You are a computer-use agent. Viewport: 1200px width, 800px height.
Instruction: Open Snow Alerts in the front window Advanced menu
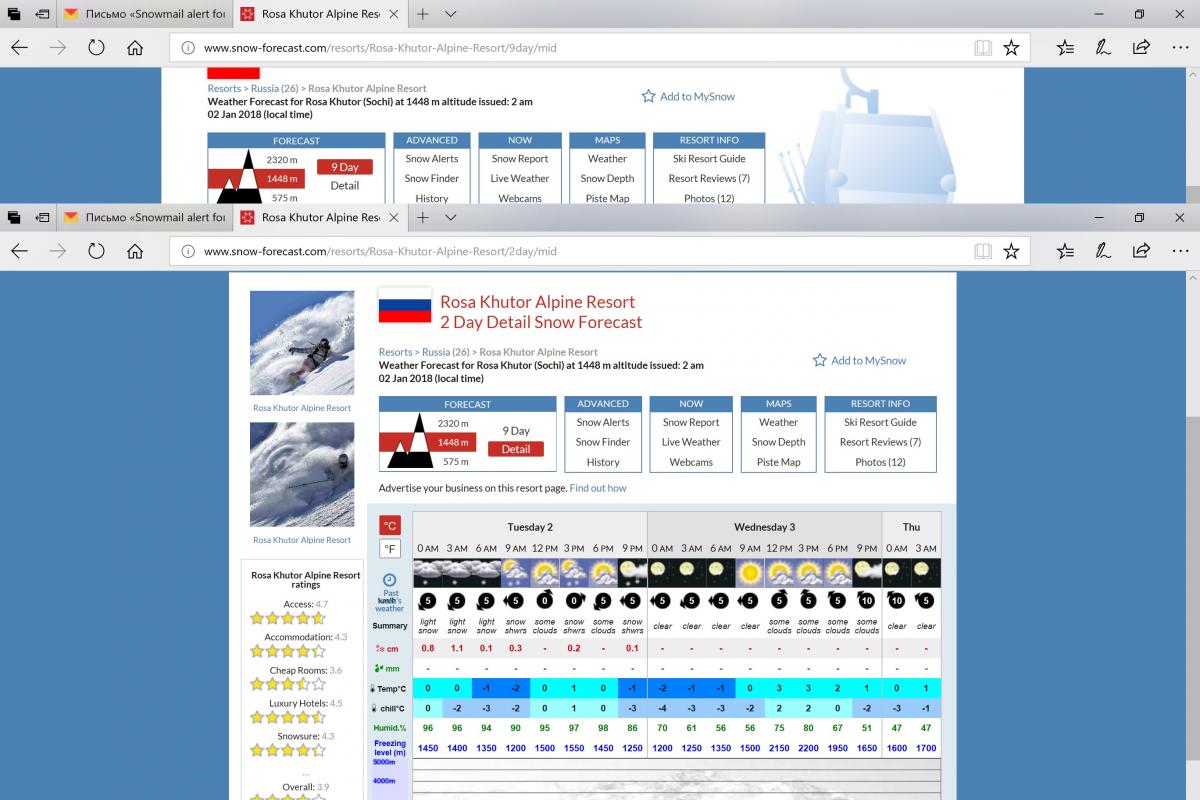pos(603,422)
